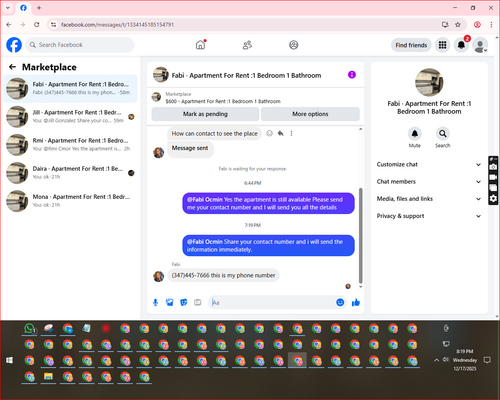Viewport: 500px width, 400px height.
Task: Click the Find friends button
Action: pyautogui.click(x=411, y=45)
